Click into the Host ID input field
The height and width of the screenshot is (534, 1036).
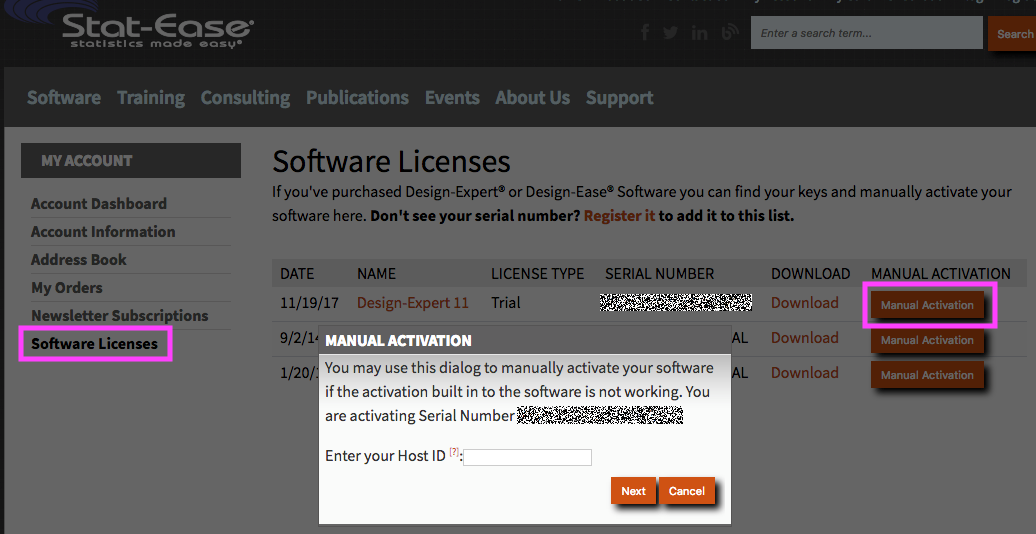(527, 457)
